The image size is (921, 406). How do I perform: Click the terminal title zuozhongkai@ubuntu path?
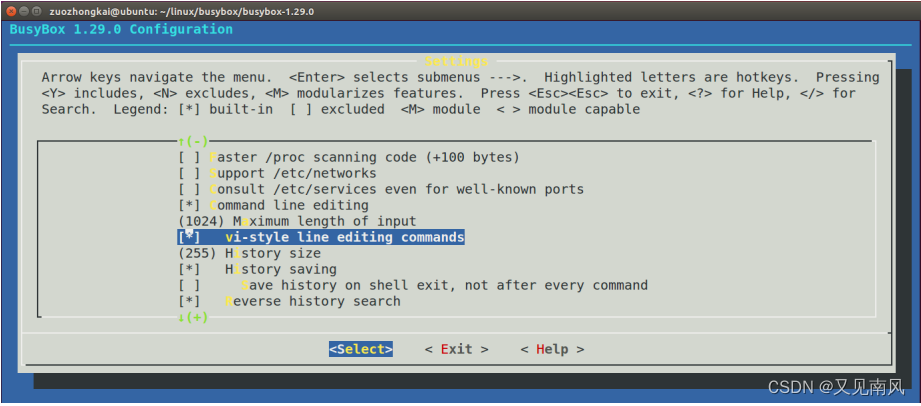point(181,11)
